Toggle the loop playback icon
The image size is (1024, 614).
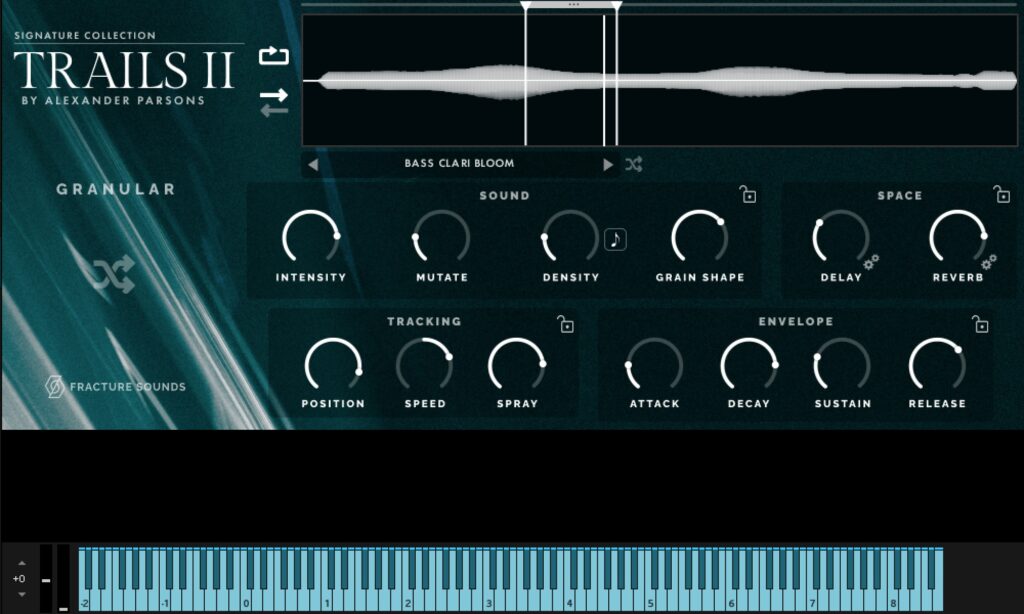tap(274, 56)
